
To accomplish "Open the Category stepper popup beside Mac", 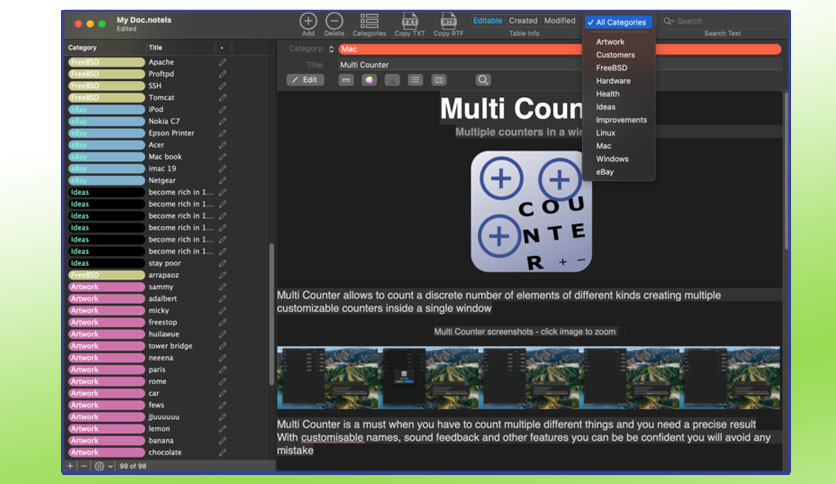I will (x=331, y=49).
